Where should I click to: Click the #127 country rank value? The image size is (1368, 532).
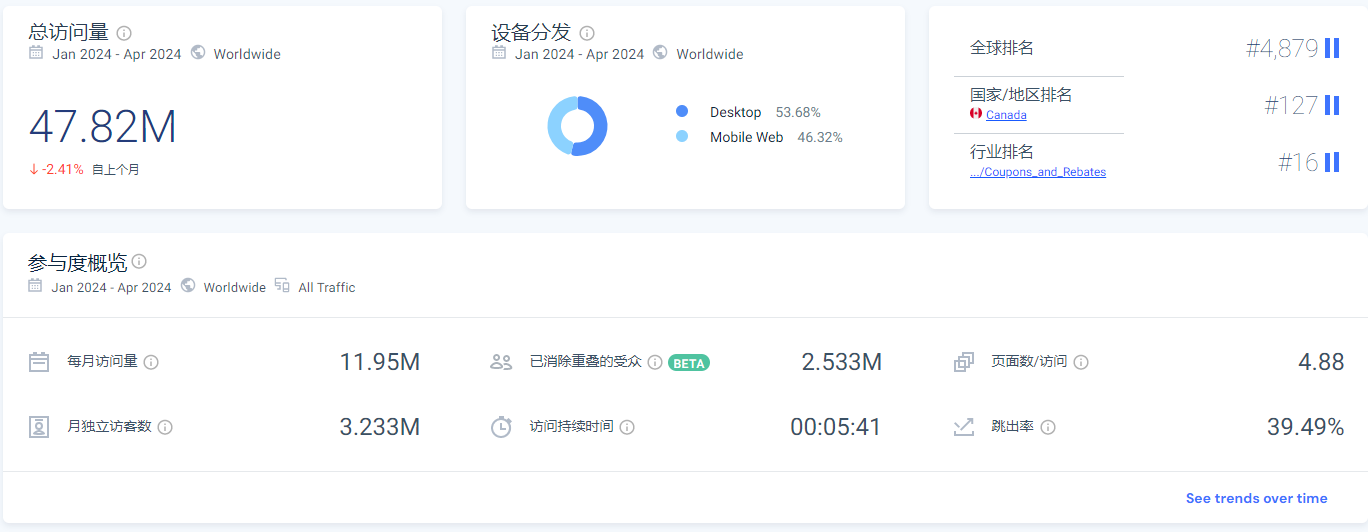tap(1291, 105)
